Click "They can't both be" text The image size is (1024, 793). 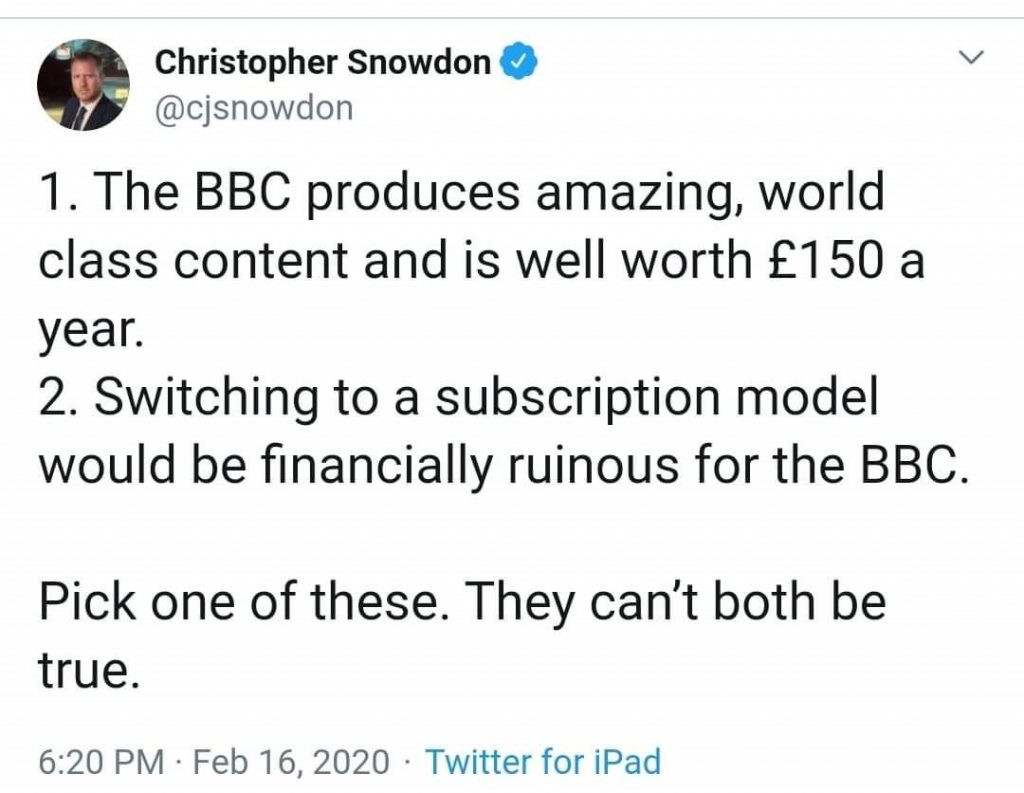click(x=675, y=601)
